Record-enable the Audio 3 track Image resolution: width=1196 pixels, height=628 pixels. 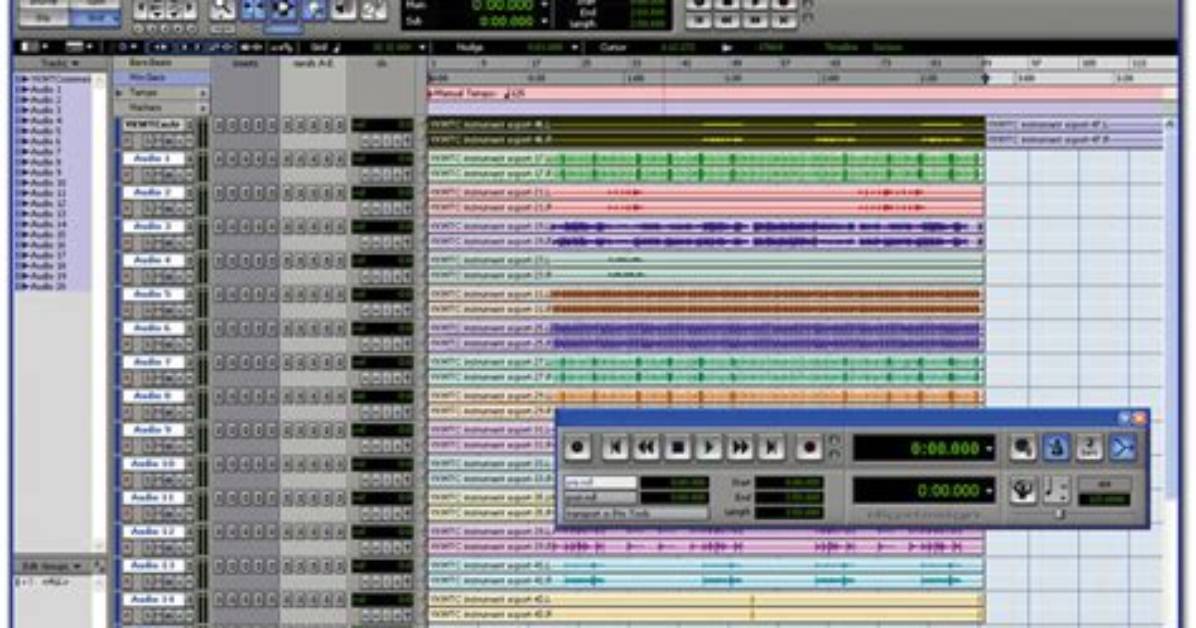click(x=127, y=243)
